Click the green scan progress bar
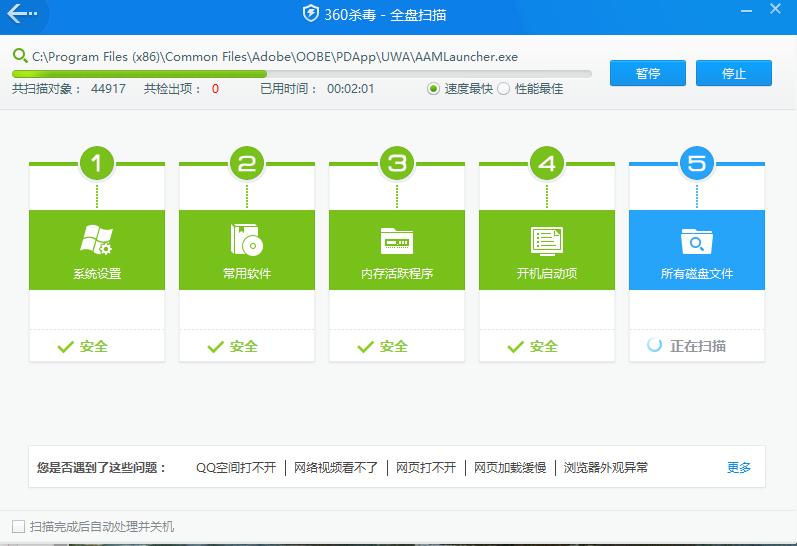Viewport: 797px width, 546px height. 302,74
